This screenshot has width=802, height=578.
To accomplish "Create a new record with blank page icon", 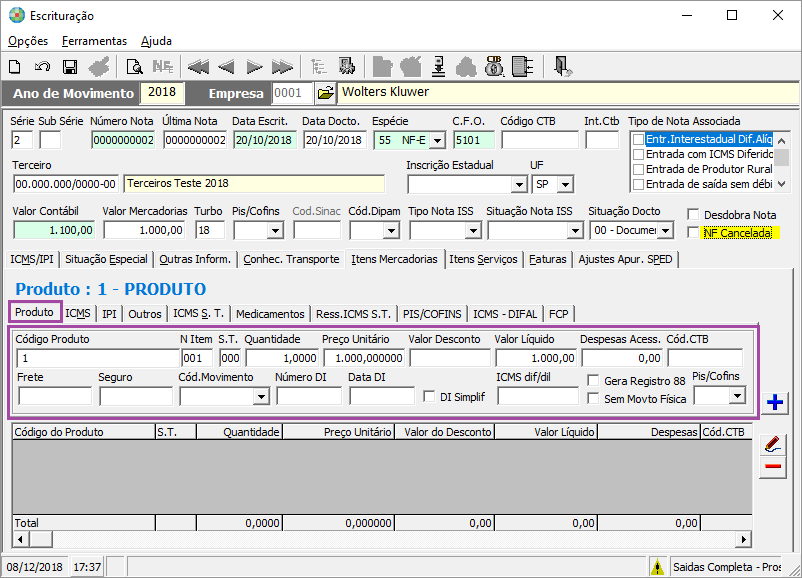I will (x=15, y=66).
